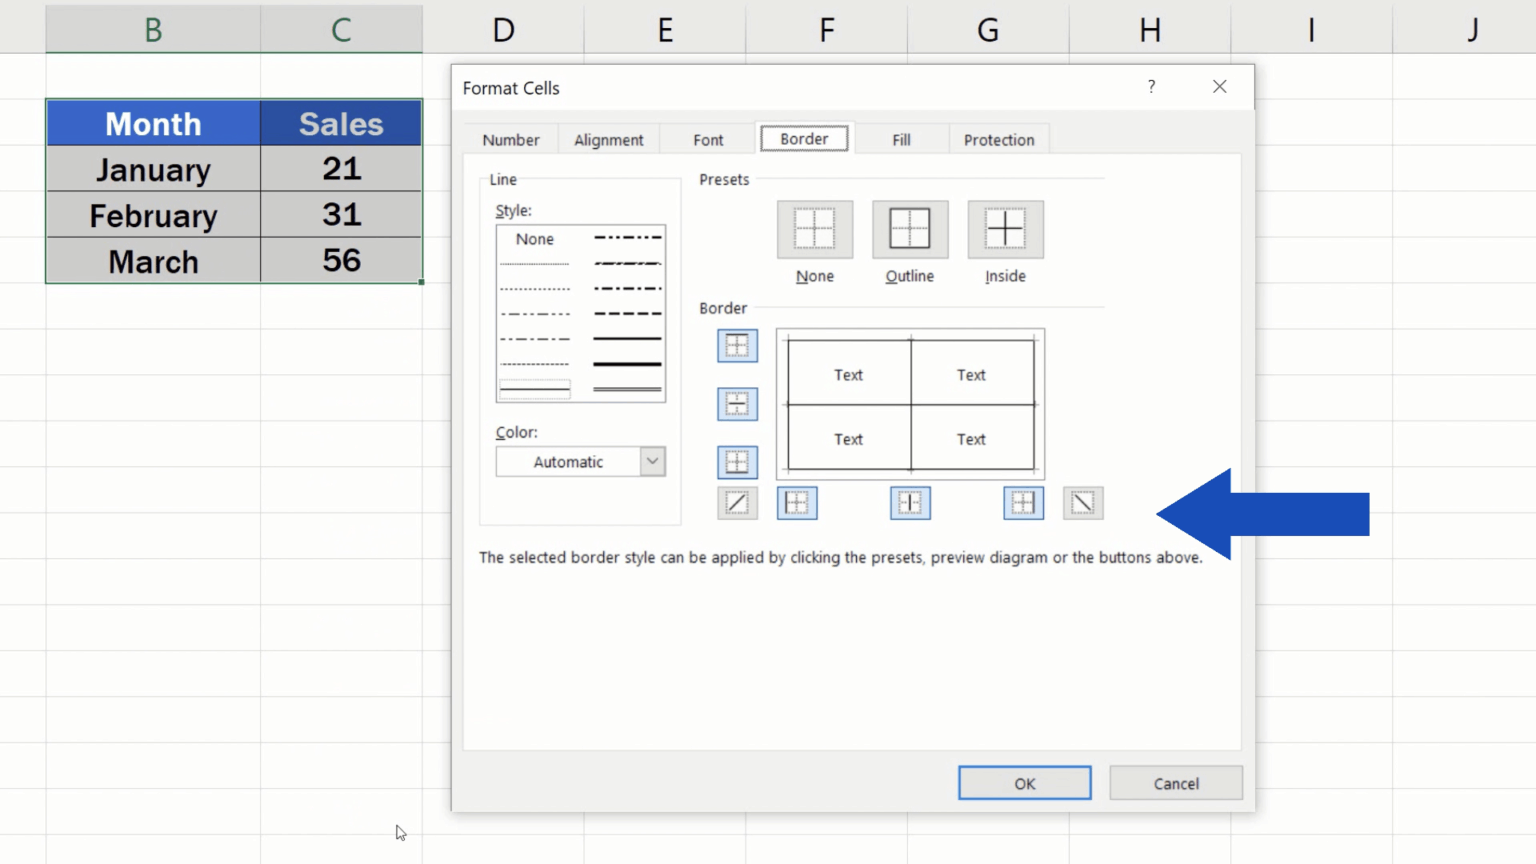Apply the Inside borders preset
The width and height of the screenshot is (1536, 864).
click(x=1005, y=229)
